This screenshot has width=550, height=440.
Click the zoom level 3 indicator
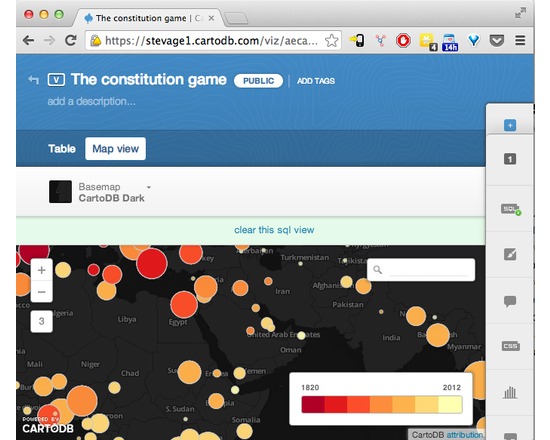click(41, 321)
